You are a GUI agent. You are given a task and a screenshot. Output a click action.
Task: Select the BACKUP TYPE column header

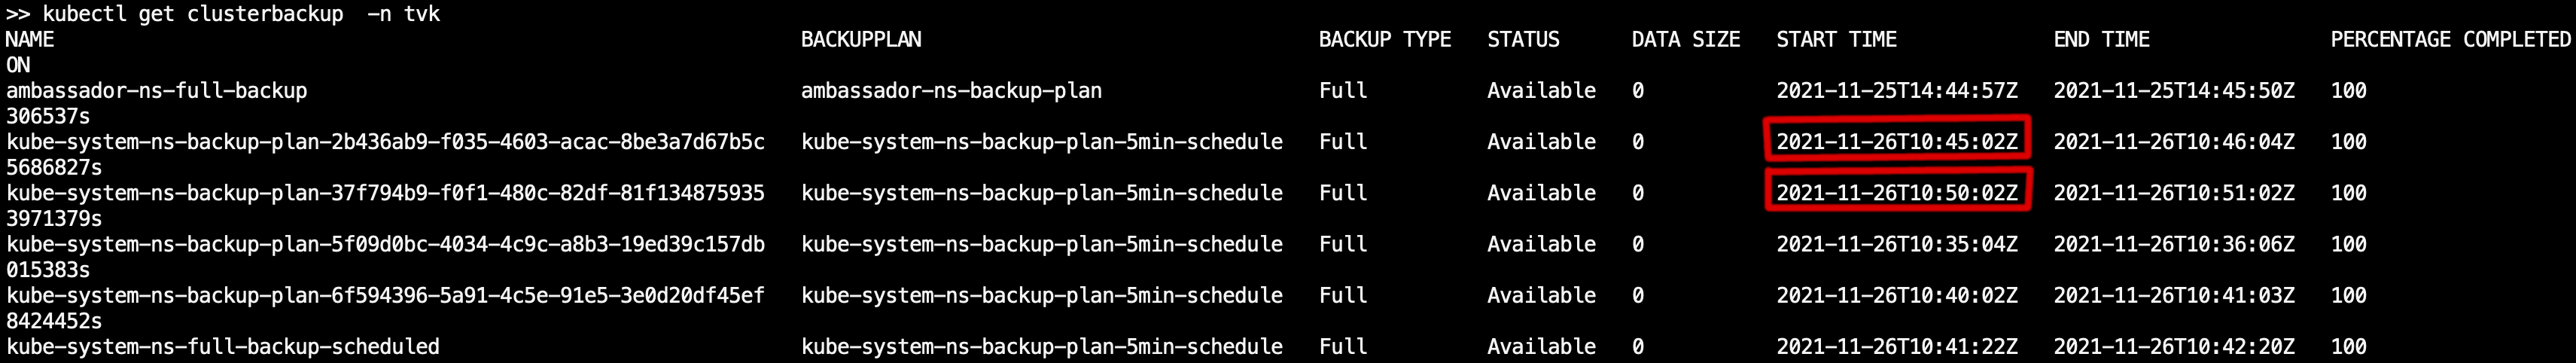[x=1385, y=40]
